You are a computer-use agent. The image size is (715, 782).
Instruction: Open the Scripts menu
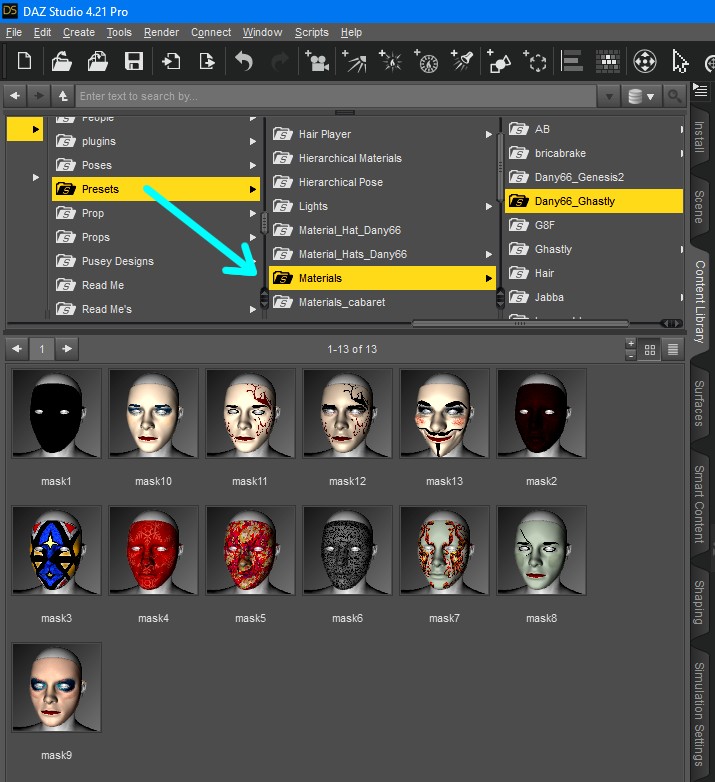[312, 32]
